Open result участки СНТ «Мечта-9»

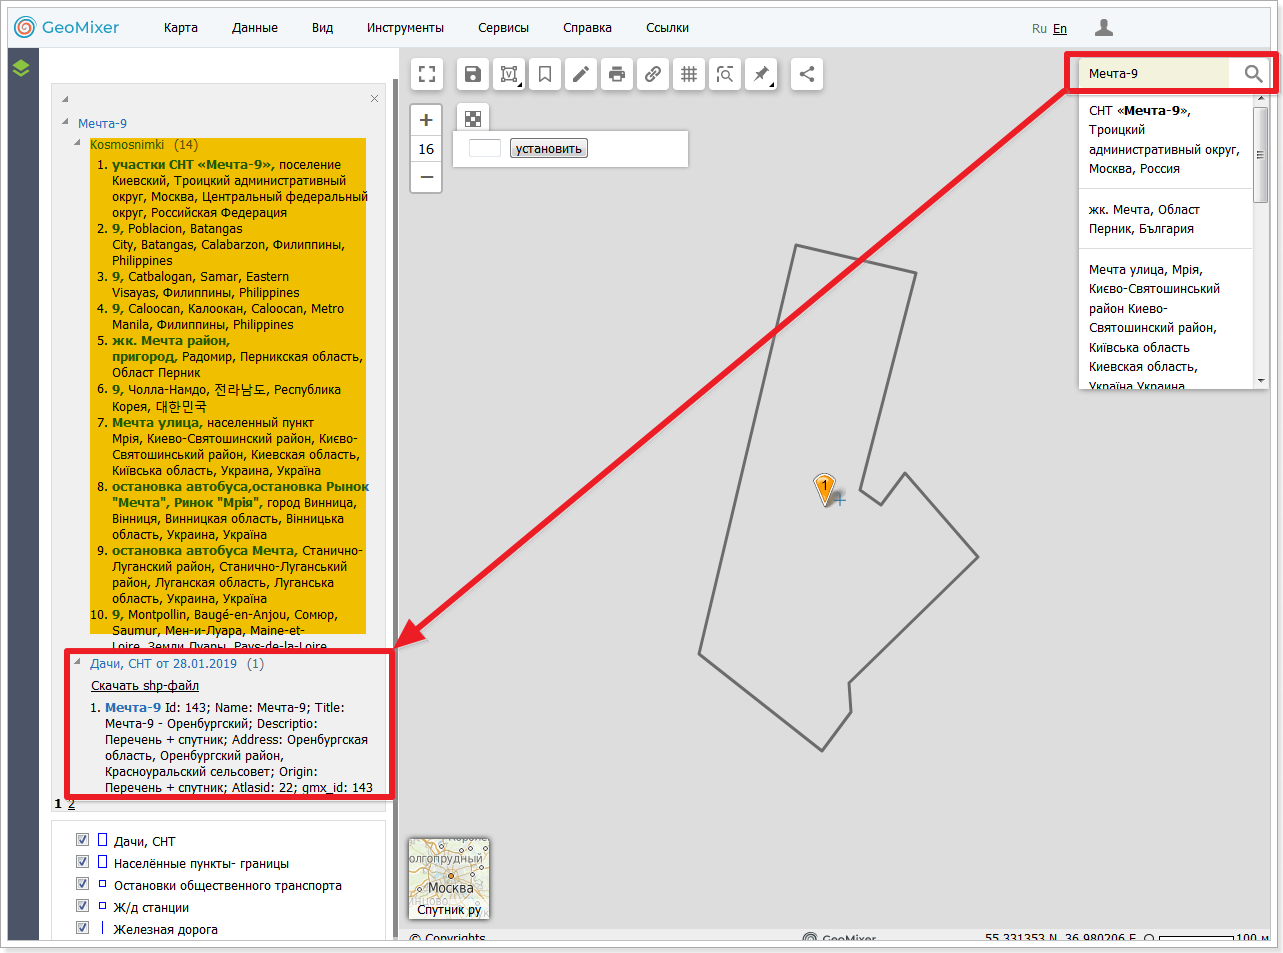(192, 165)
